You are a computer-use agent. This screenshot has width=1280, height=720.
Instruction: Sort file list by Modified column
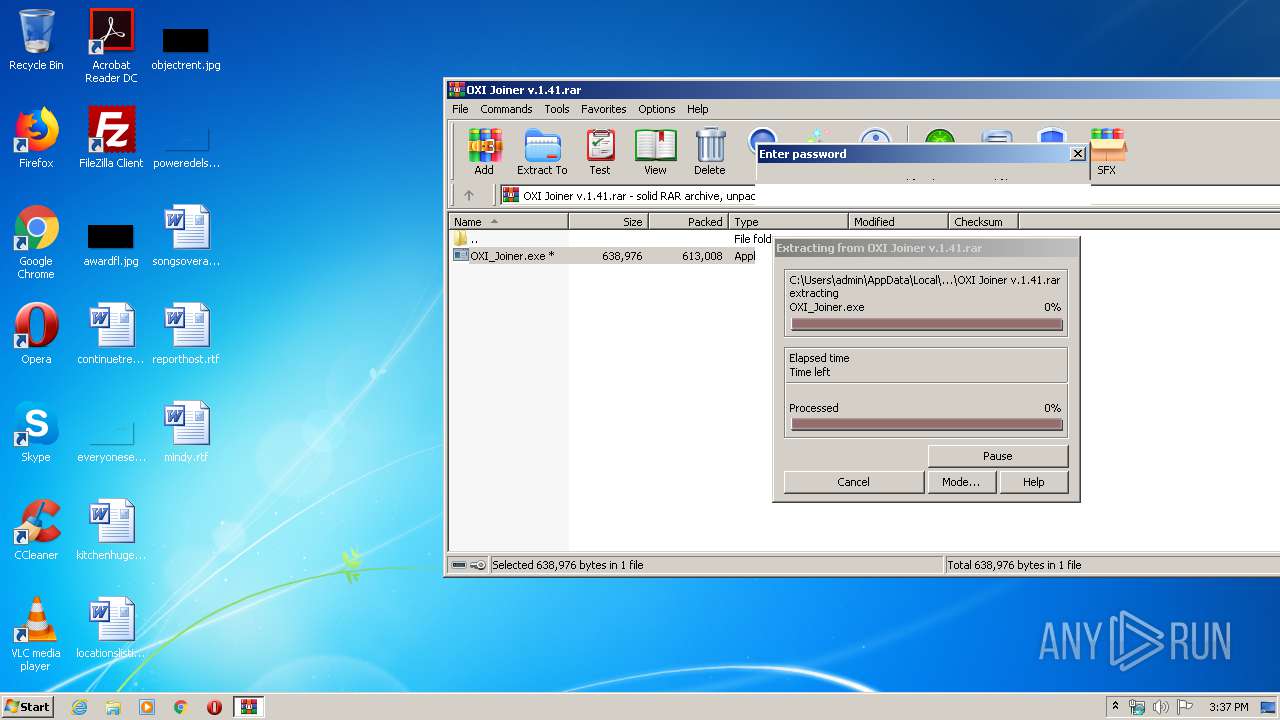point(899,222)
